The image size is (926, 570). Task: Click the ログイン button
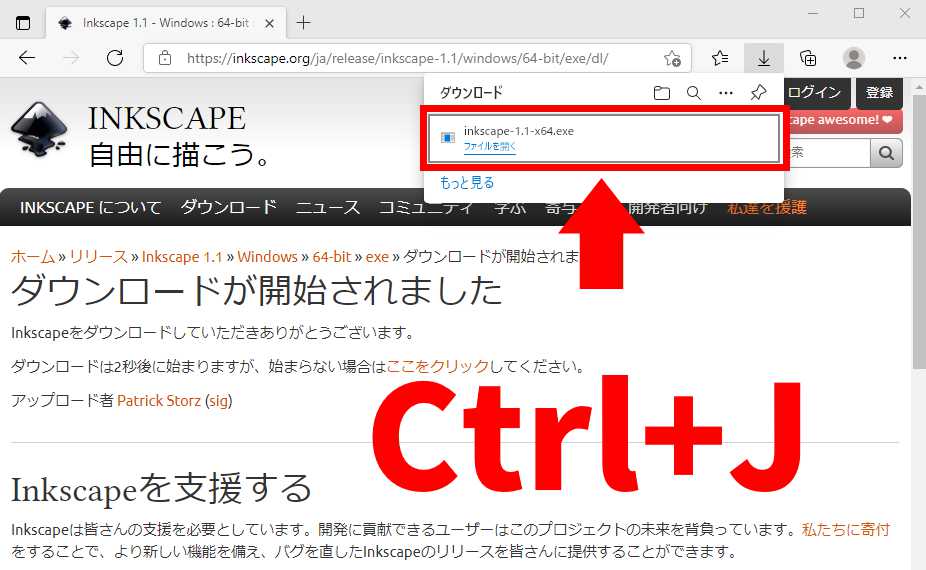(817, 92)
